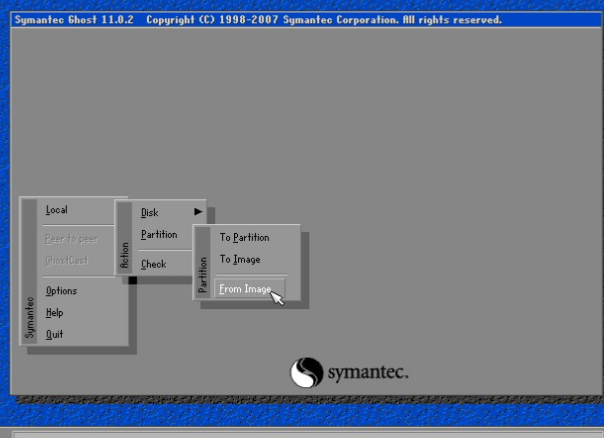Click the symantec. brand text
The height and width of the screenshot is (438, 604).
(367, 373)
